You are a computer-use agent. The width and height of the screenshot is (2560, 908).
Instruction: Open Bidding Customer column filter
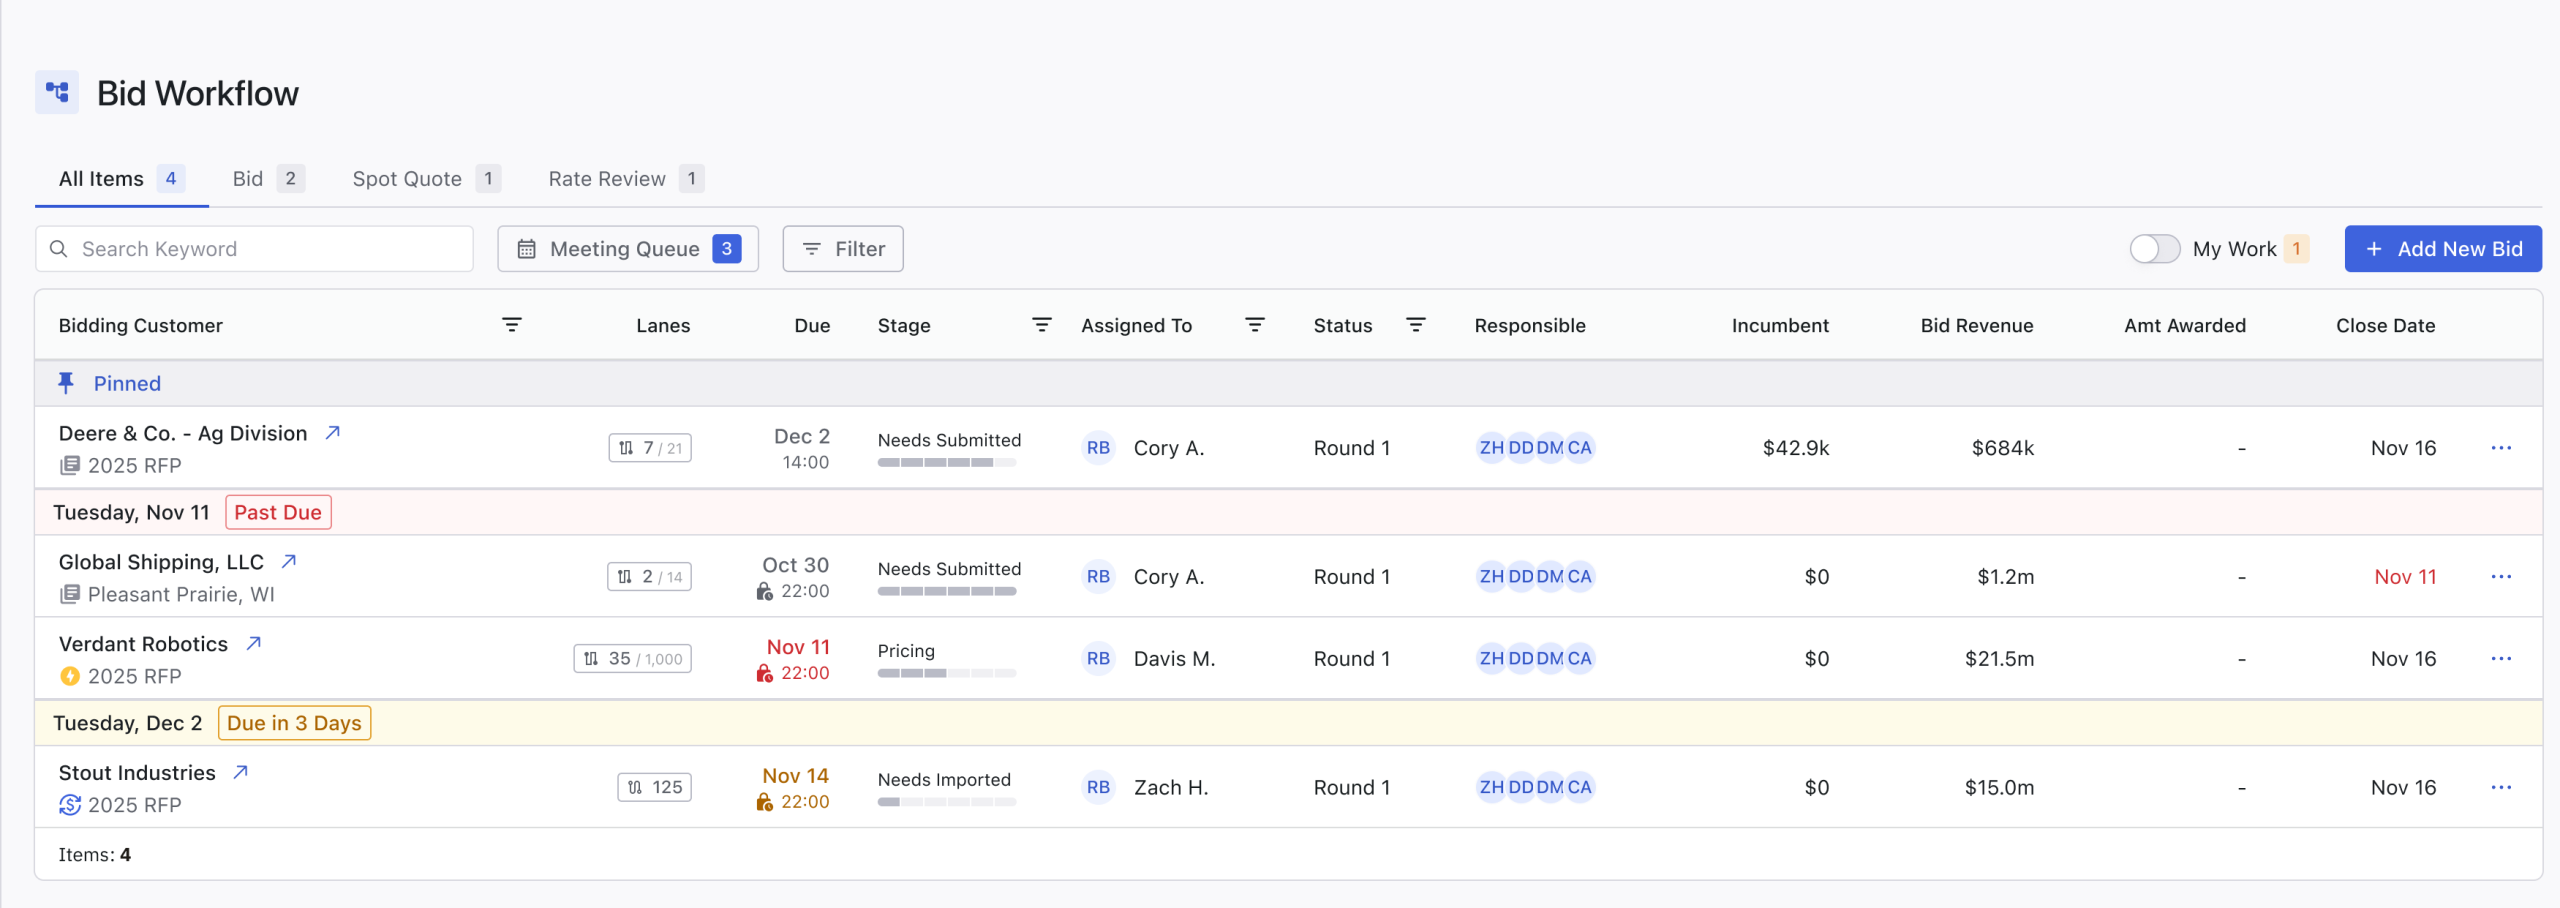coord(512,325)
